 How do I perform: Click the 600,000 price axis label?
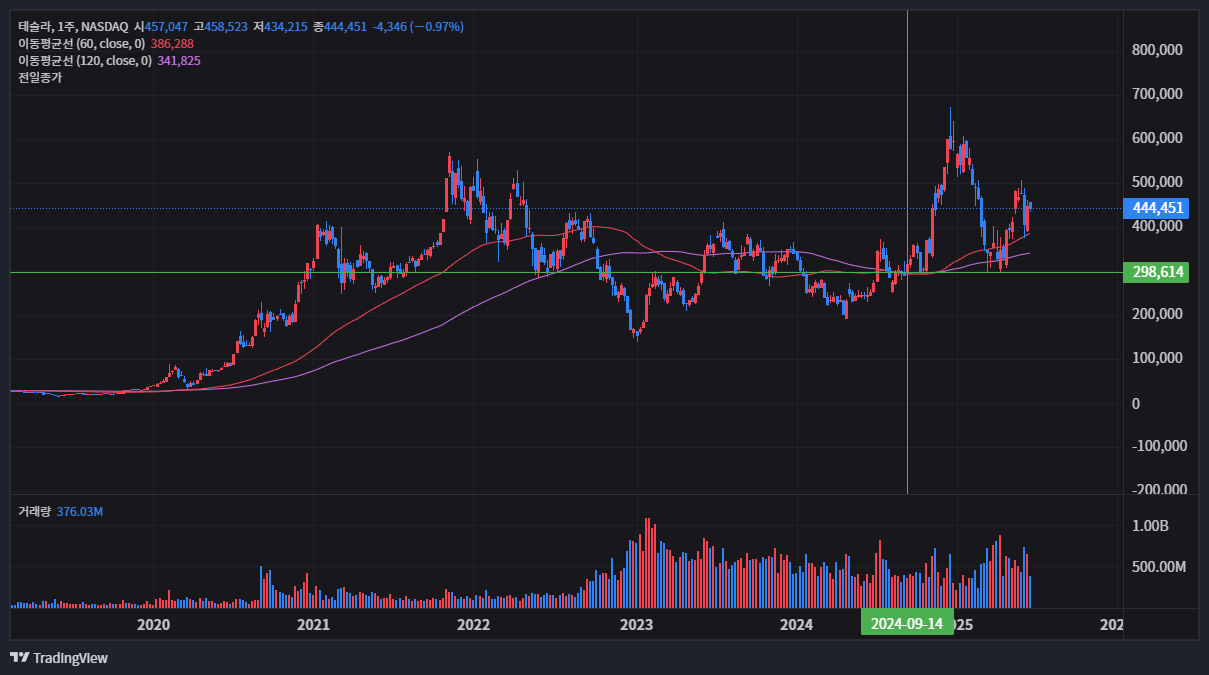pyautogui.click(x=1158, y=138)
